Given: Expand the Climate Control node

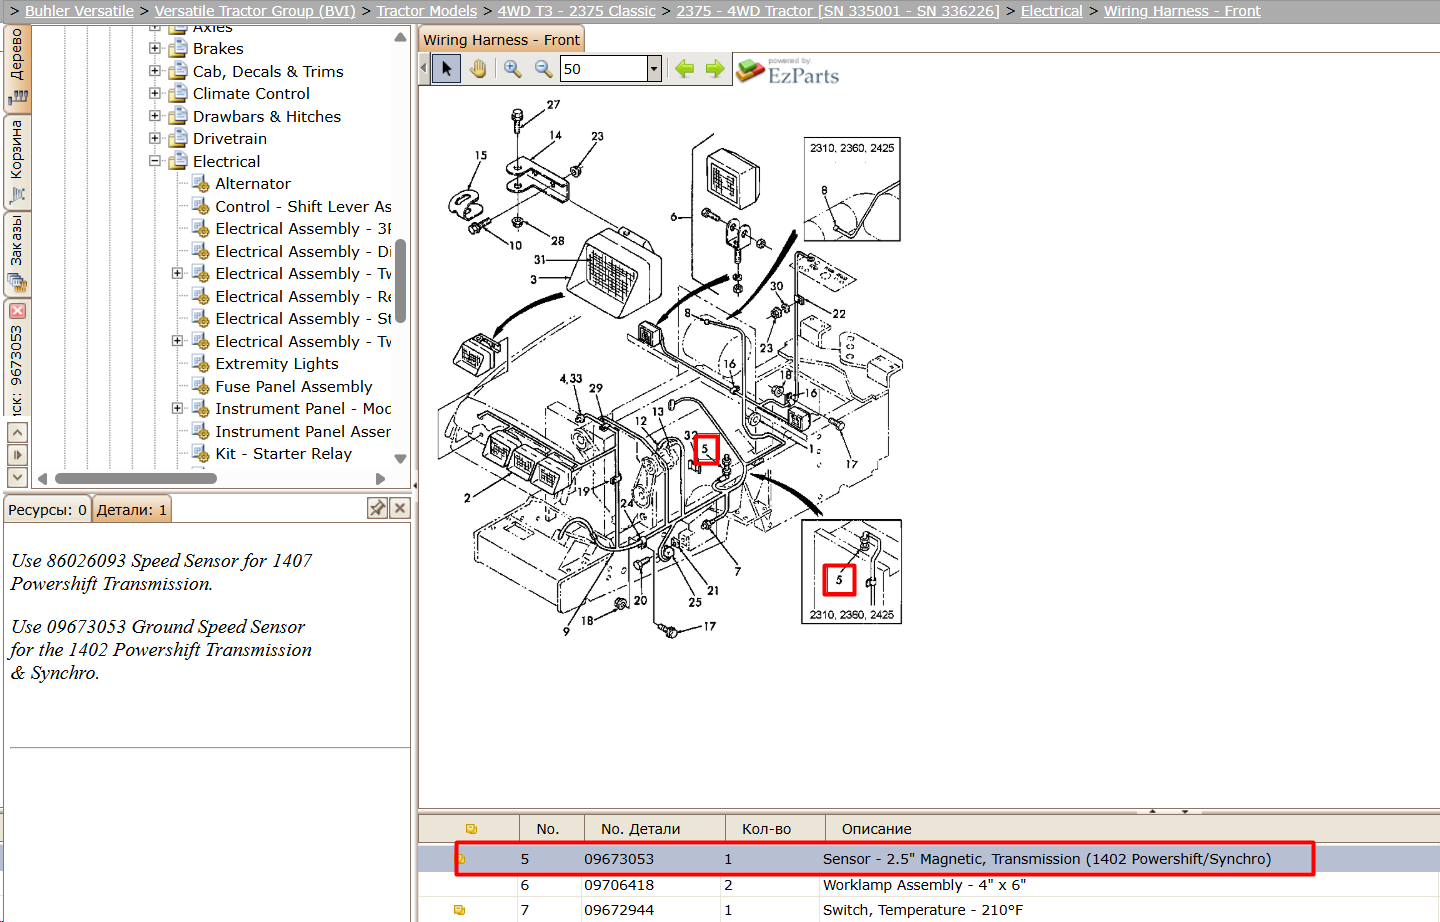Looking at the screenshot, I should click(155, 93).
